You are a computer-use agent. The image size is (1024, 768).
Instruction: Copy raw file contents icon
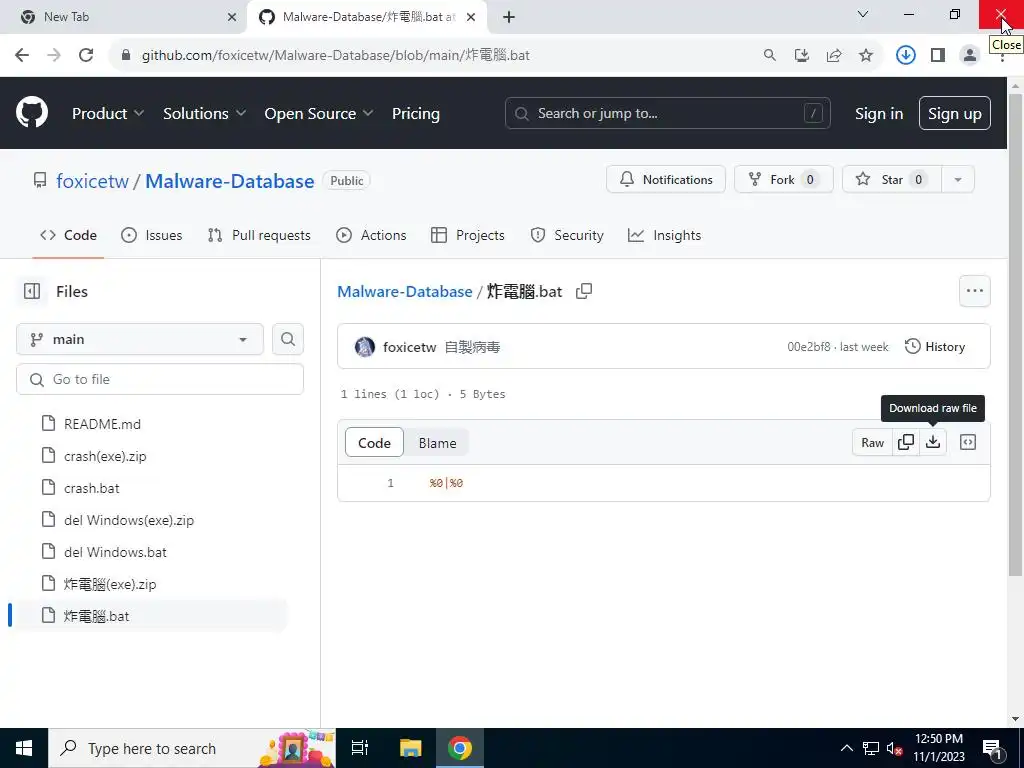(906, 442)
